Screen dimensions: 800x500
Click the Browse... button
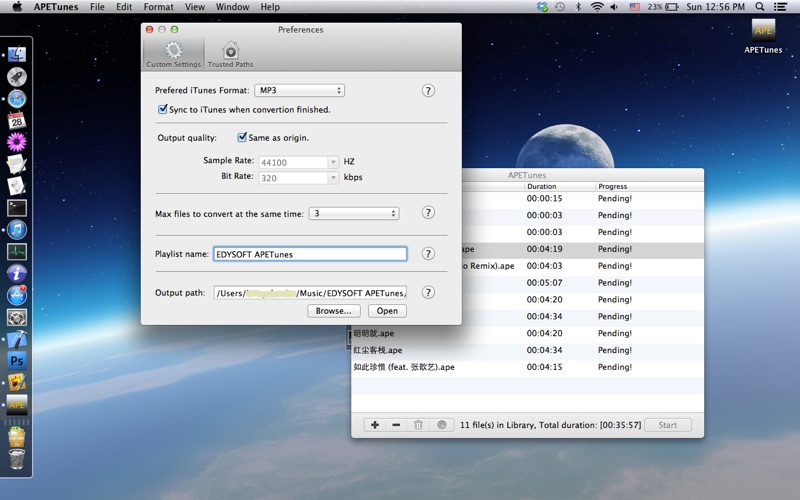point(333,311)
